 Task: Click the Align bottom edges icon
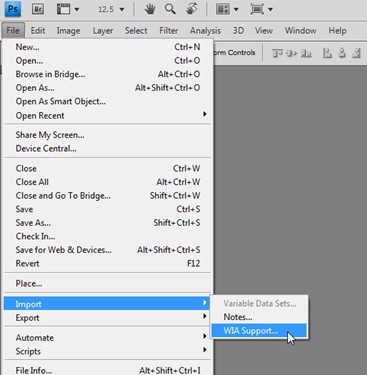306,53
